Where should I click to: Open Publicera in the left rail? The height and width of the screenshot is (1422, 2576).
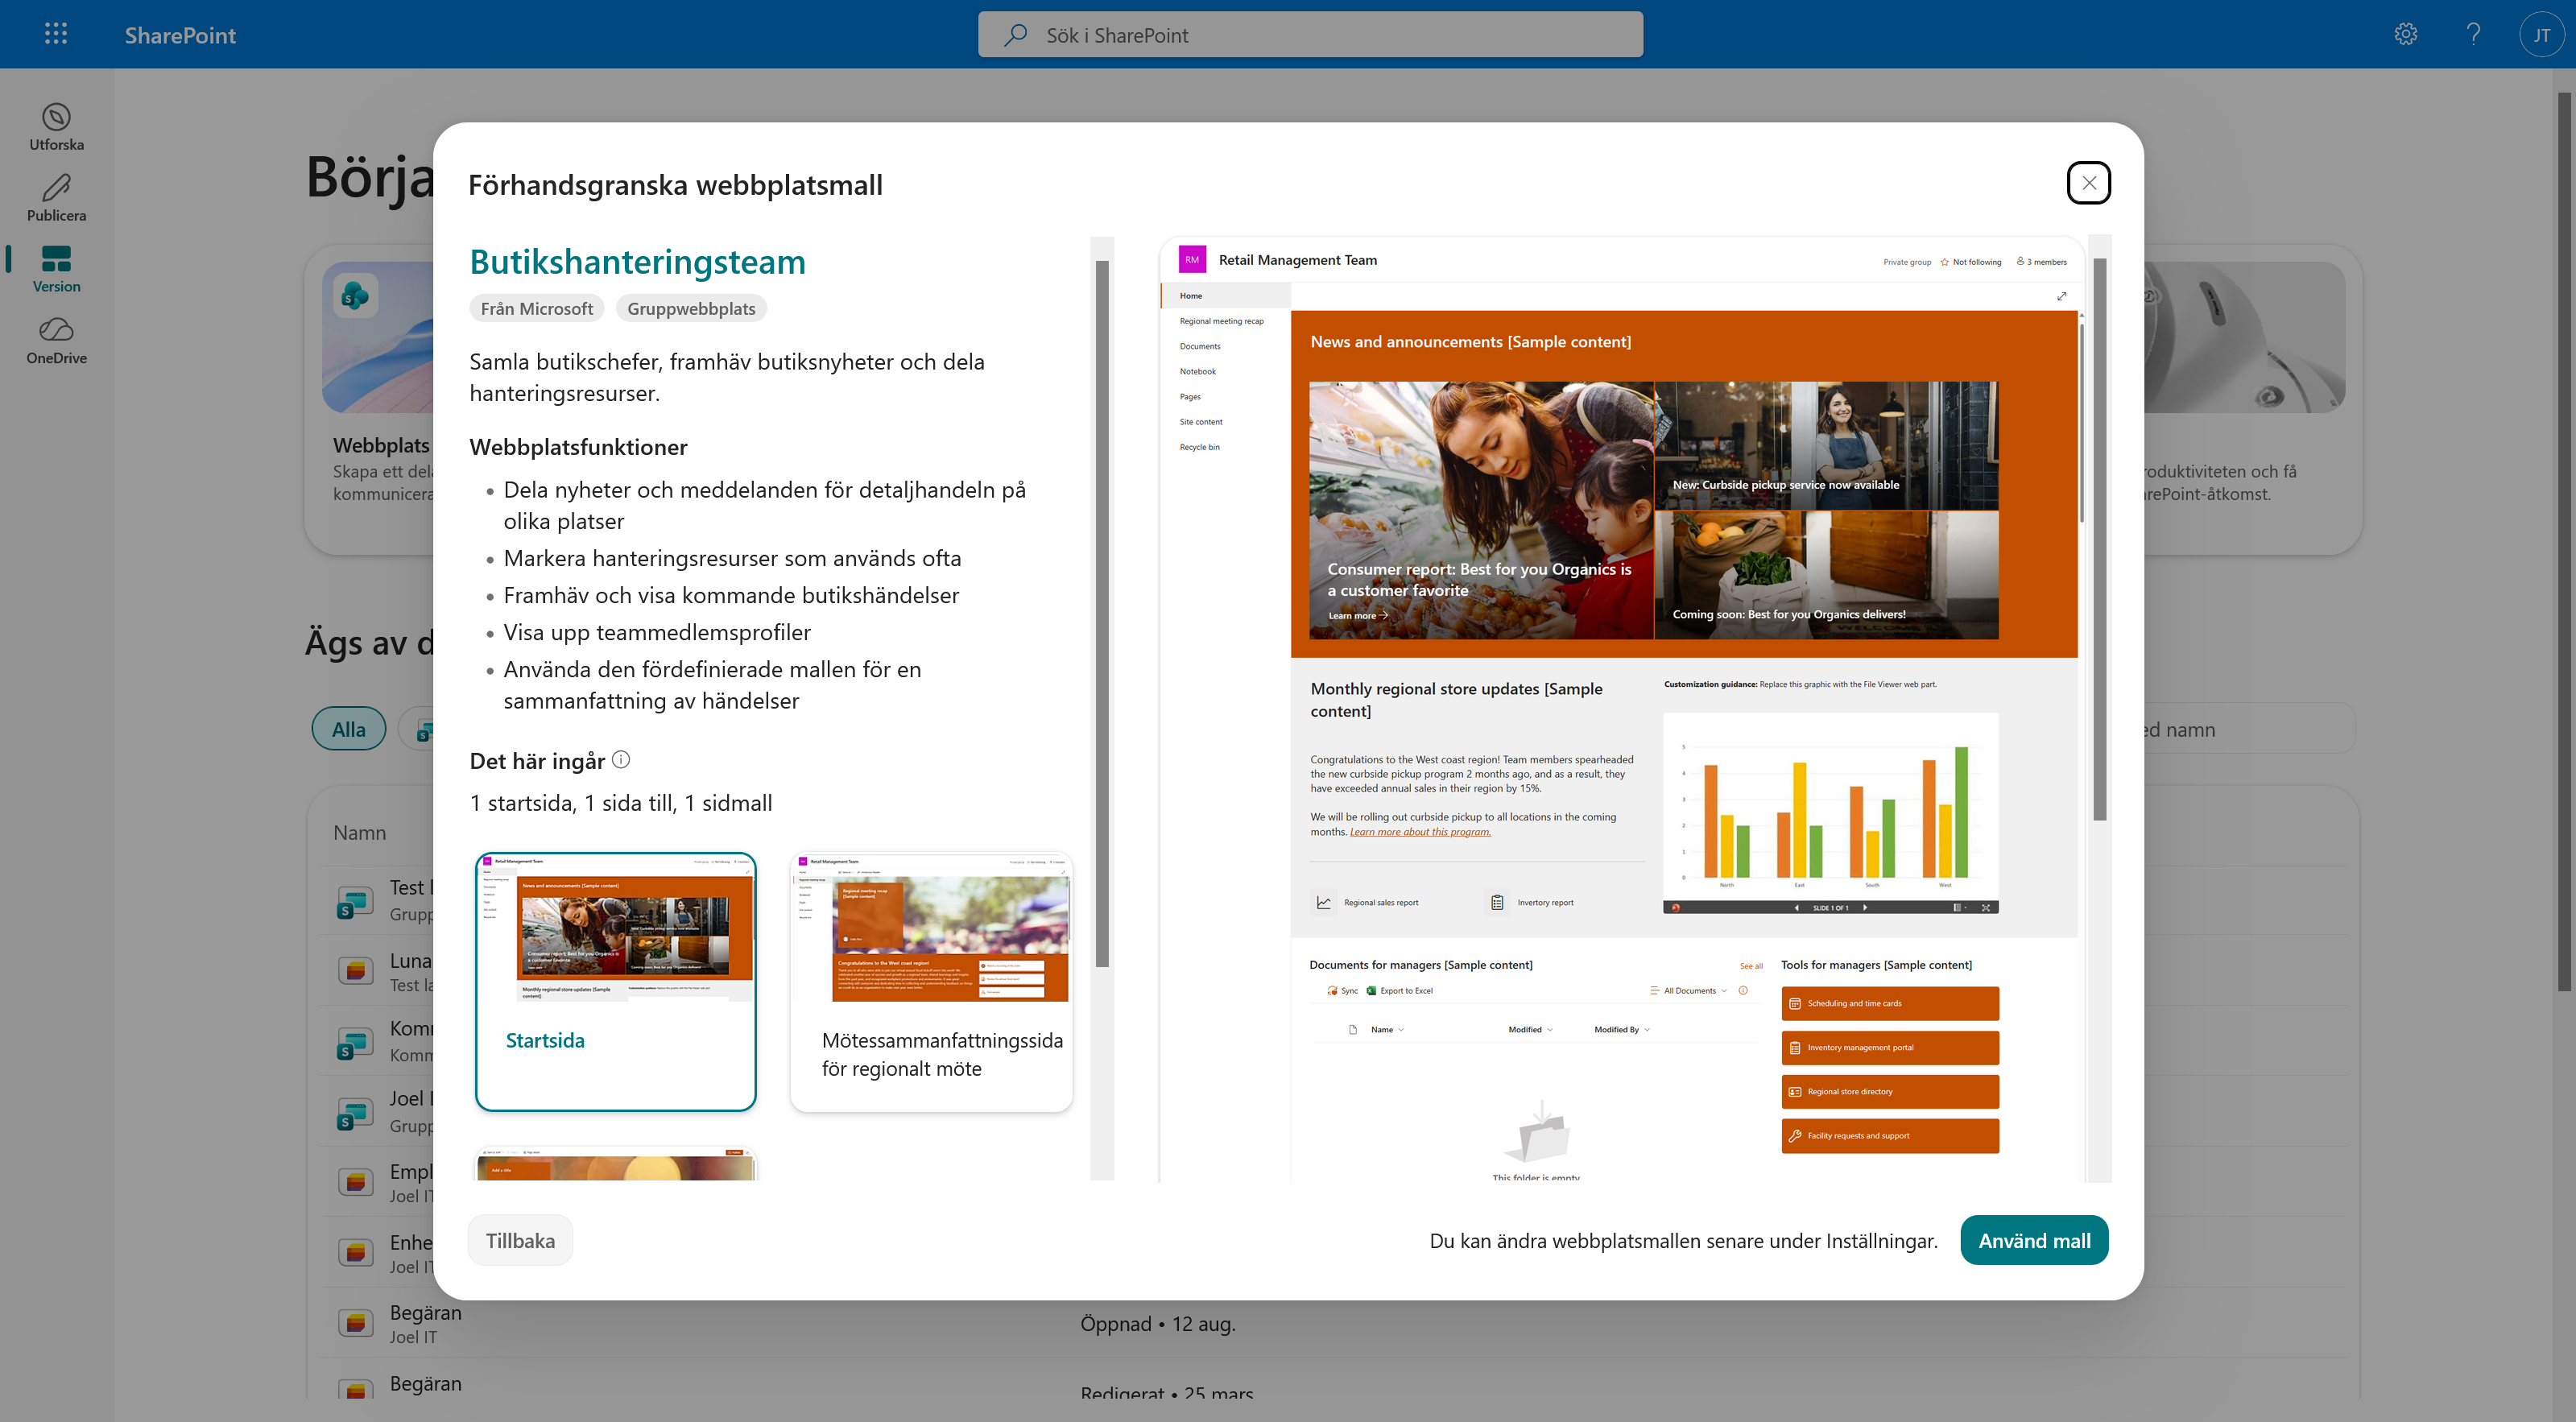coord(56,198)
